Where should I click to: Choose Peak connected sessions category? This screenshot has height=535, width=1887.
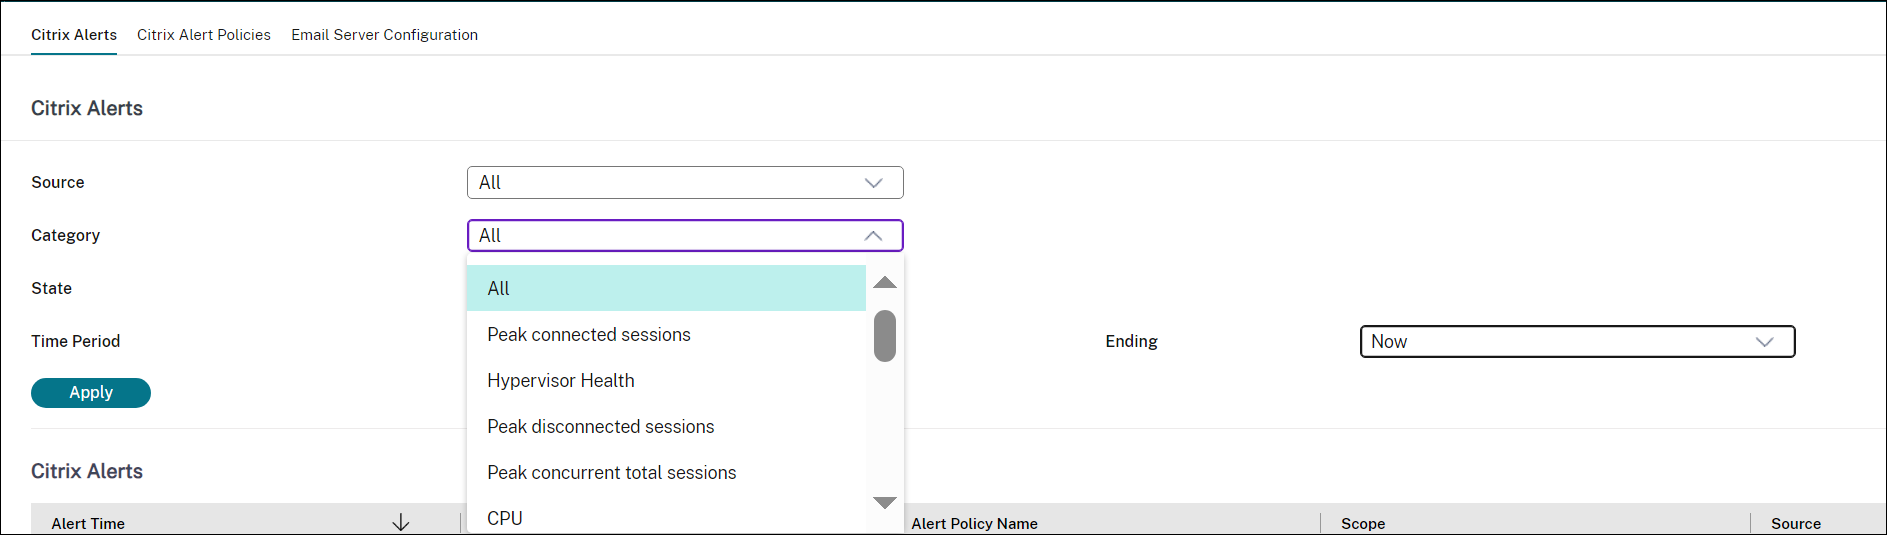tap(588, 334)
